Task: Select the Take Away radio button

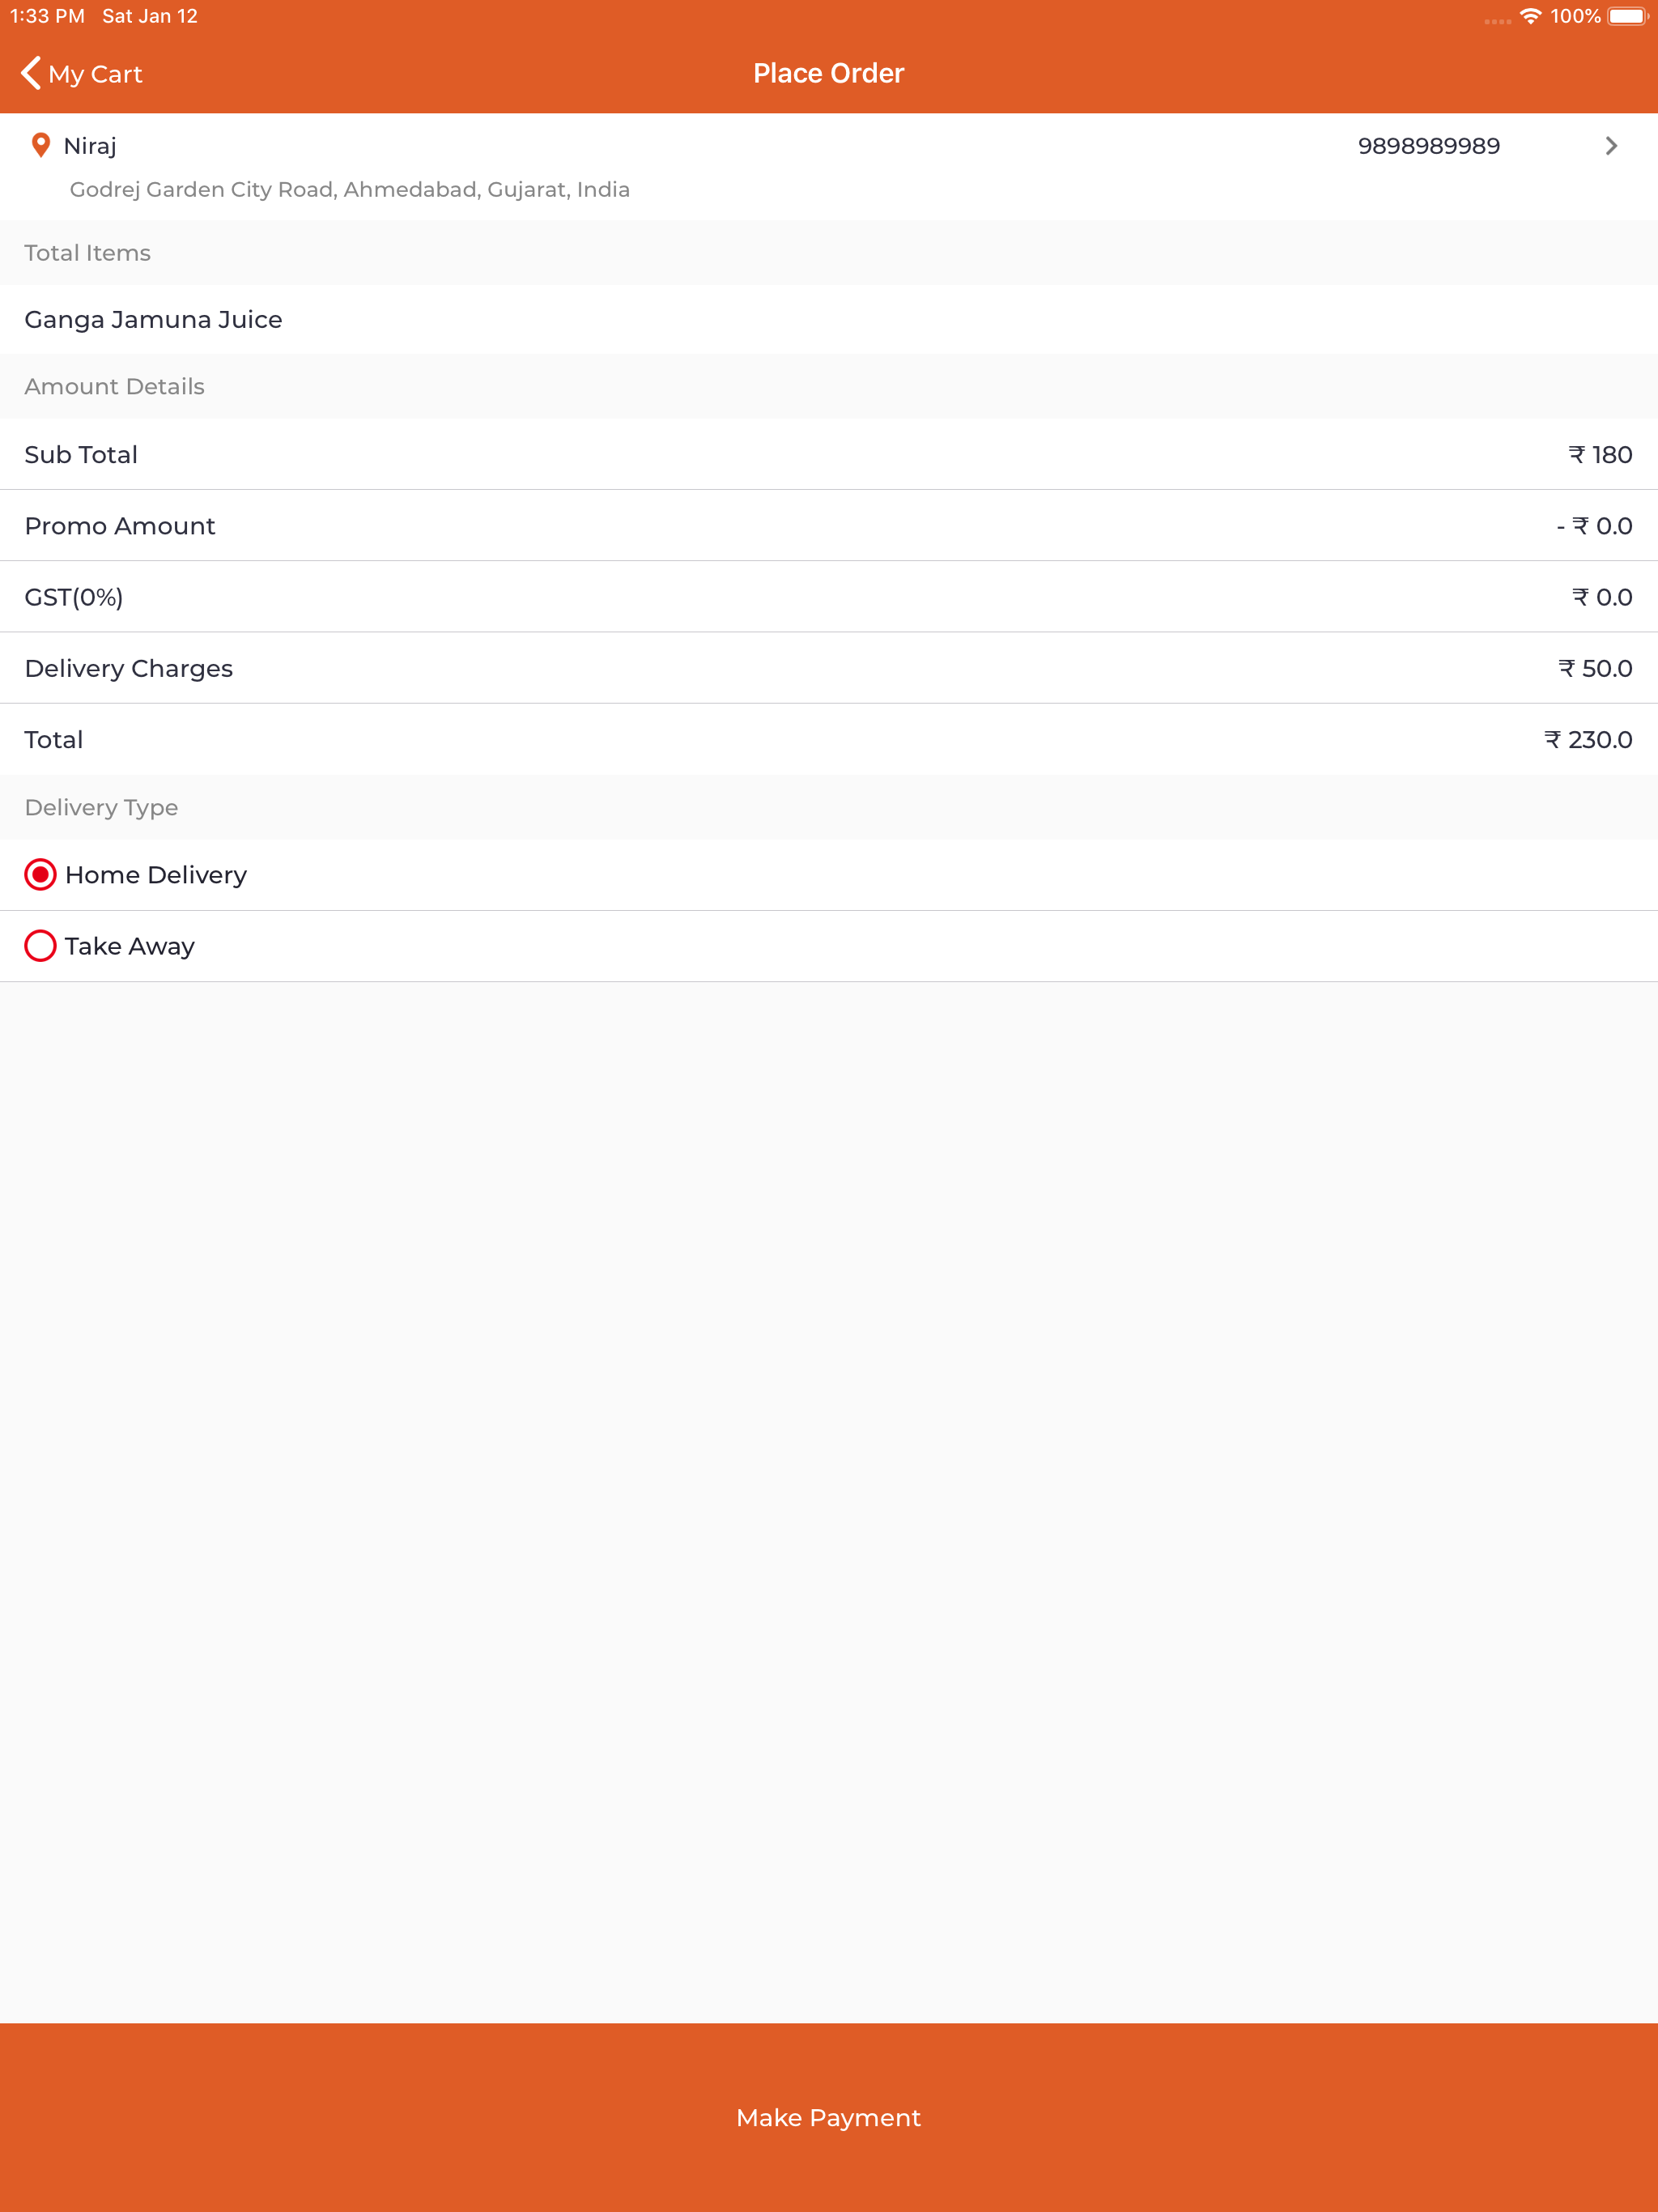Action: pos(40,946)
